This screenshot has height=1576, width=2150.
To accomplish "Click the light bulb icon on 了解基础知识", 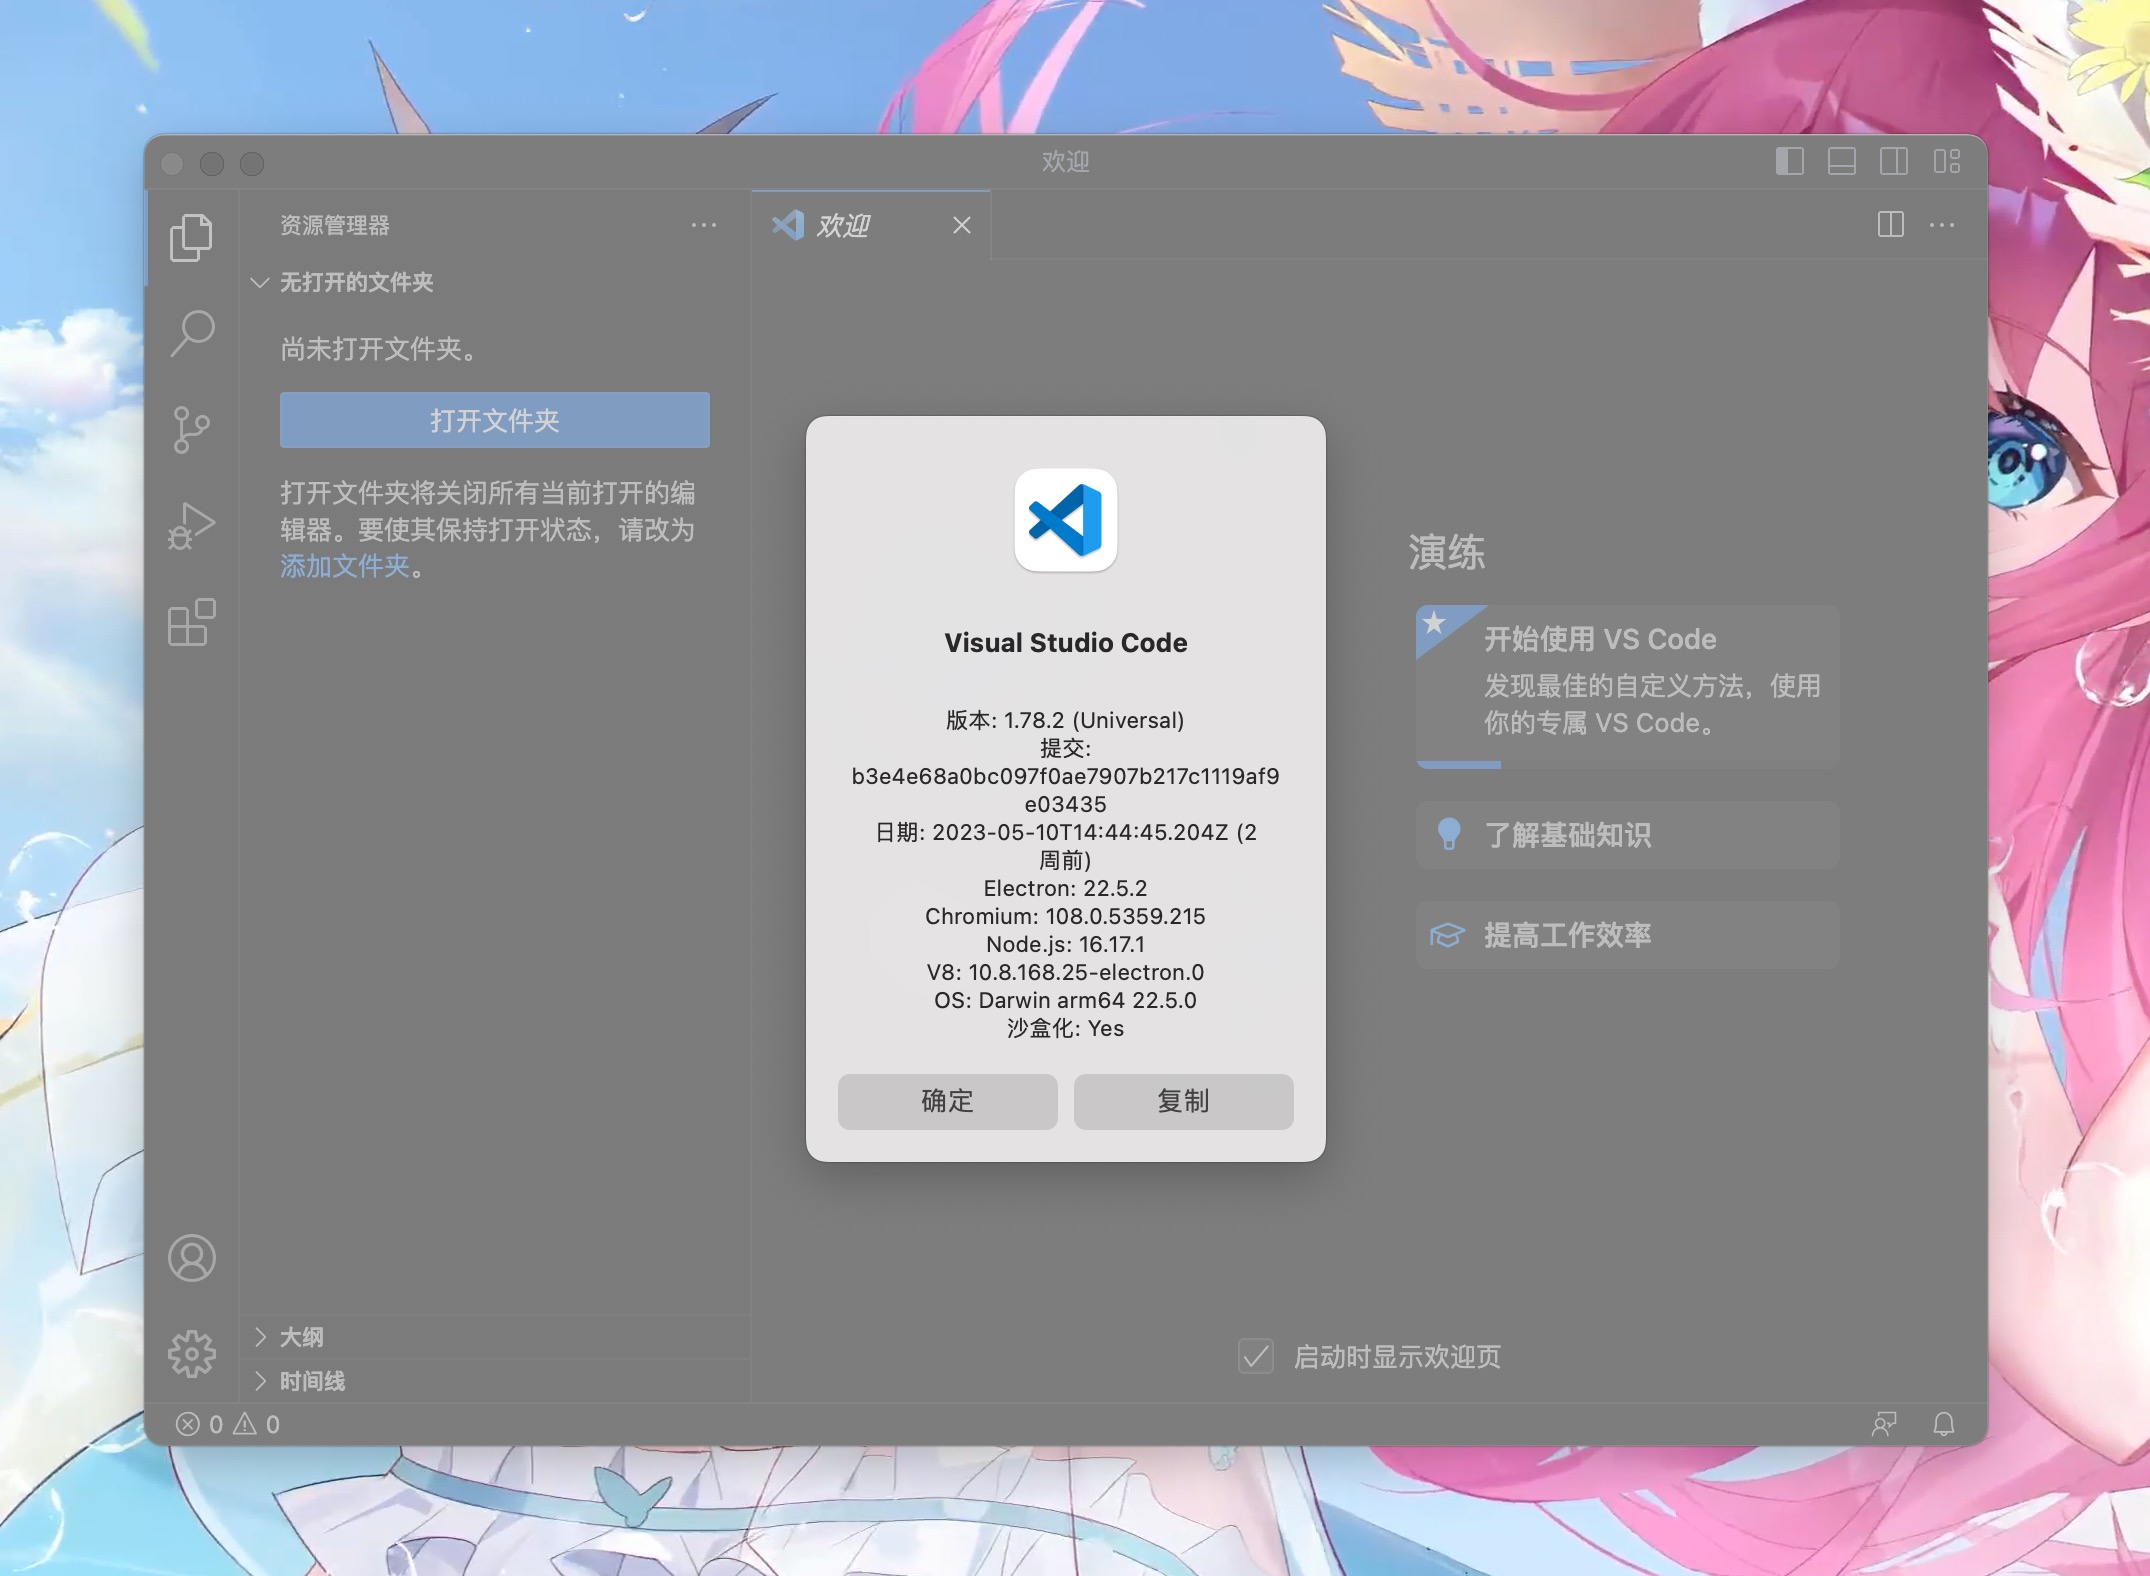I will pos(1448,834).
